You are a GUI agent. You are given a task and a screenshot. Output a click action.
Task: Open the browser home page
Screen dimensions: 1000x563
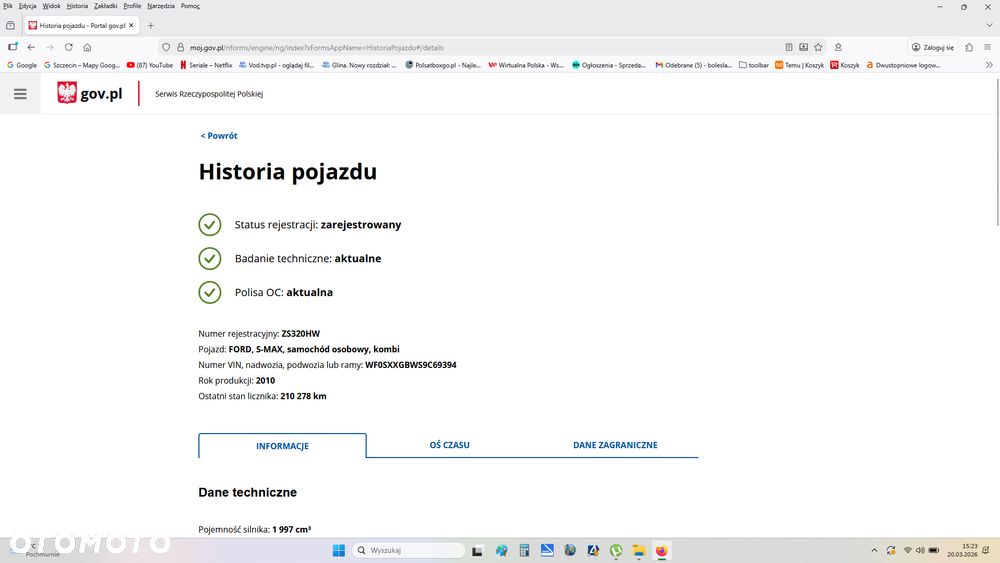click(87, 47)
